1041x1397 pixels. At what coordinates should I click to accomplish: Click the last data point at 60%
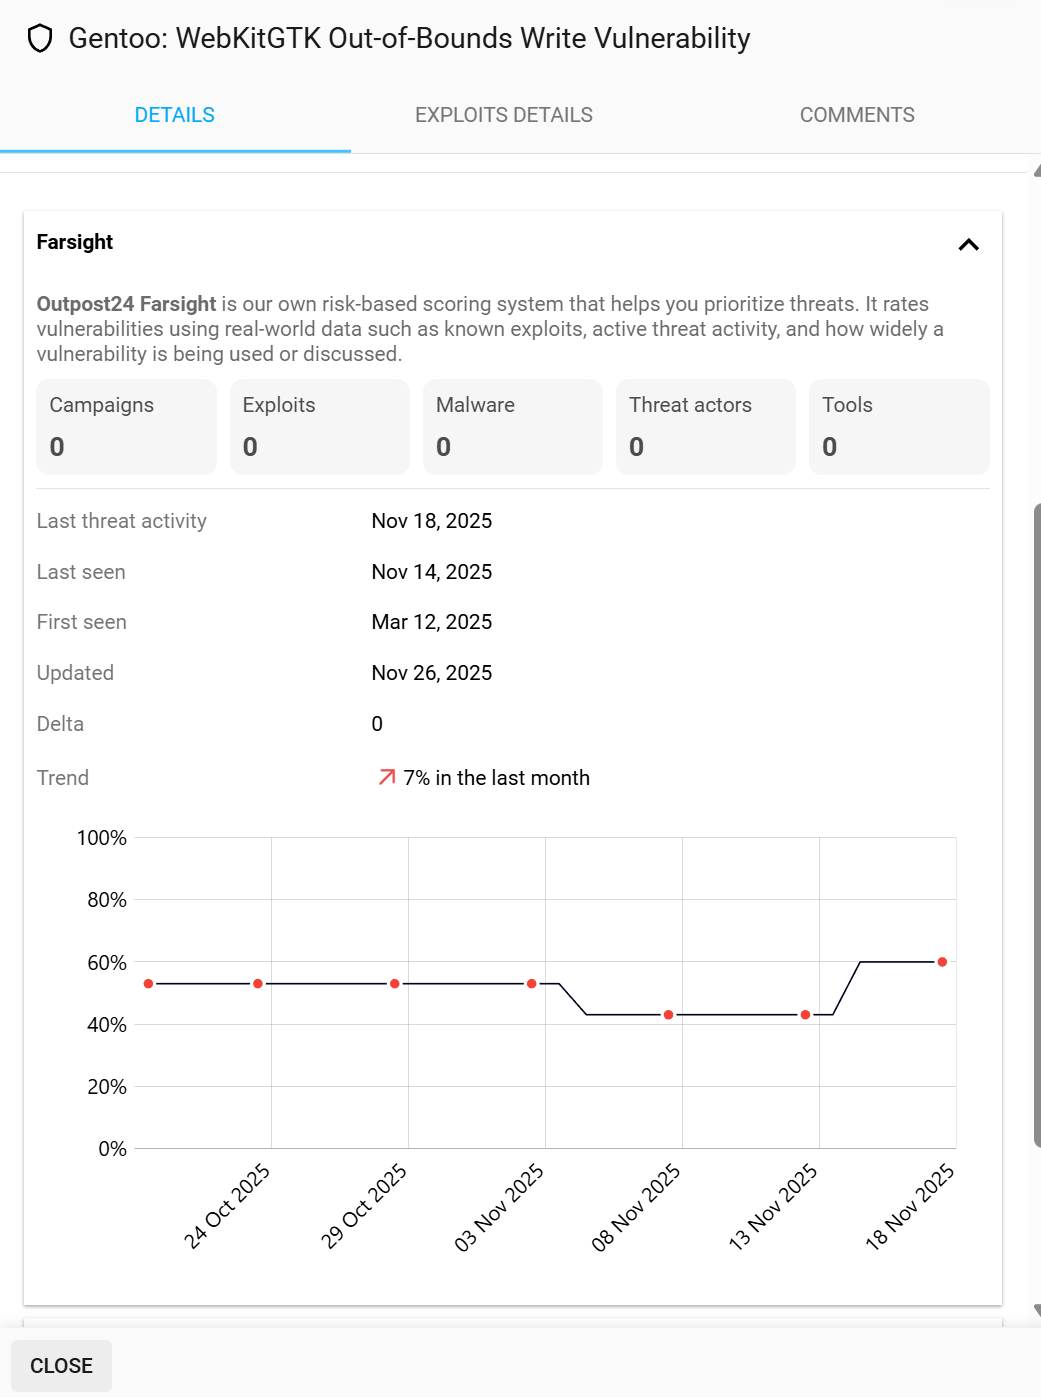[942, 962]
